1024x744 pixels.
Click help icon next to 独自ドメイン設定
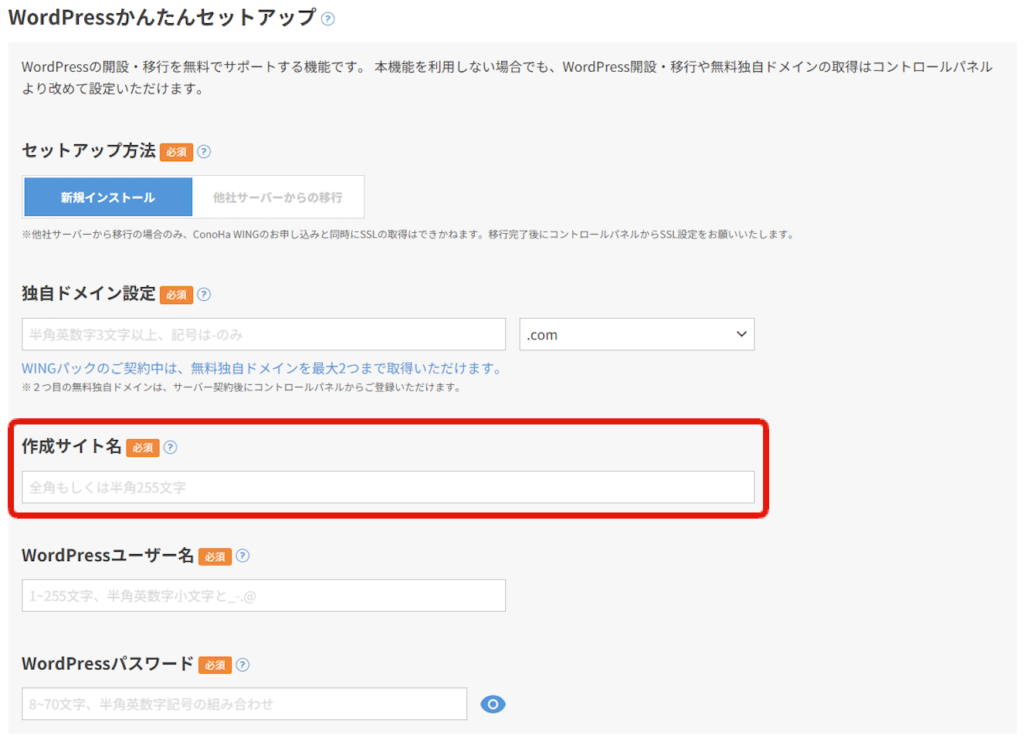pos(204,295)
